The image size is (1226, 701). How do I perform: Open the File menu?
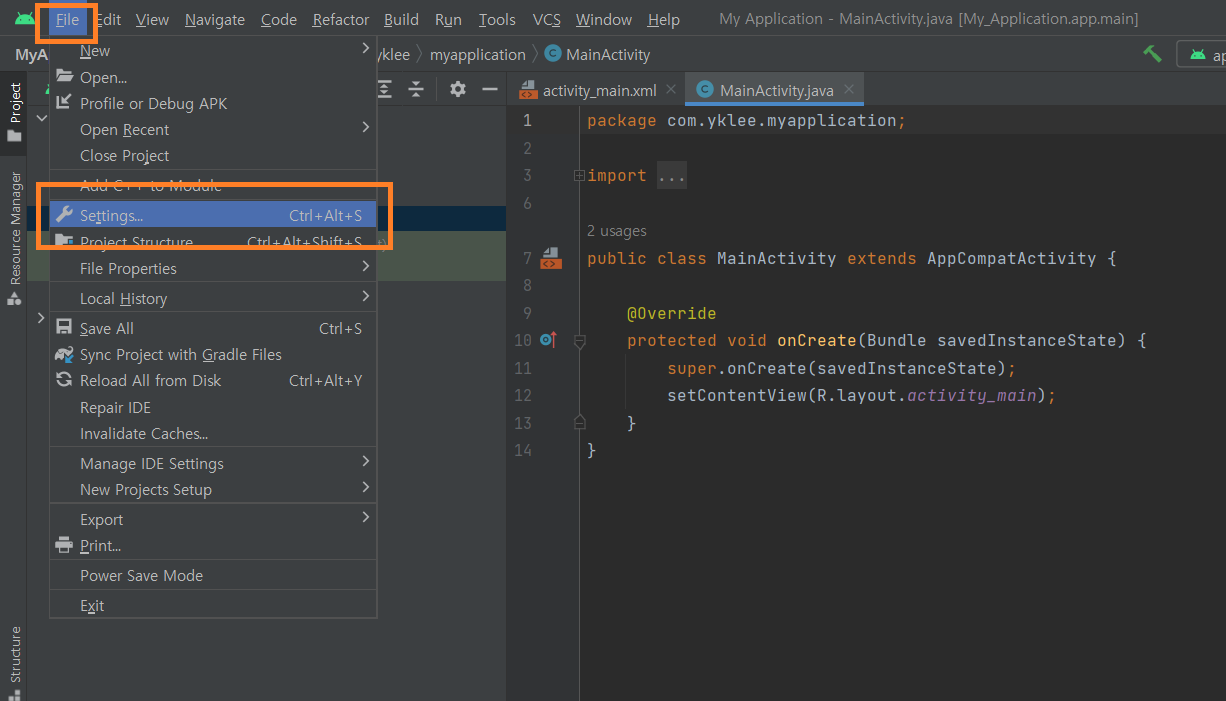(x=67, y=20)
